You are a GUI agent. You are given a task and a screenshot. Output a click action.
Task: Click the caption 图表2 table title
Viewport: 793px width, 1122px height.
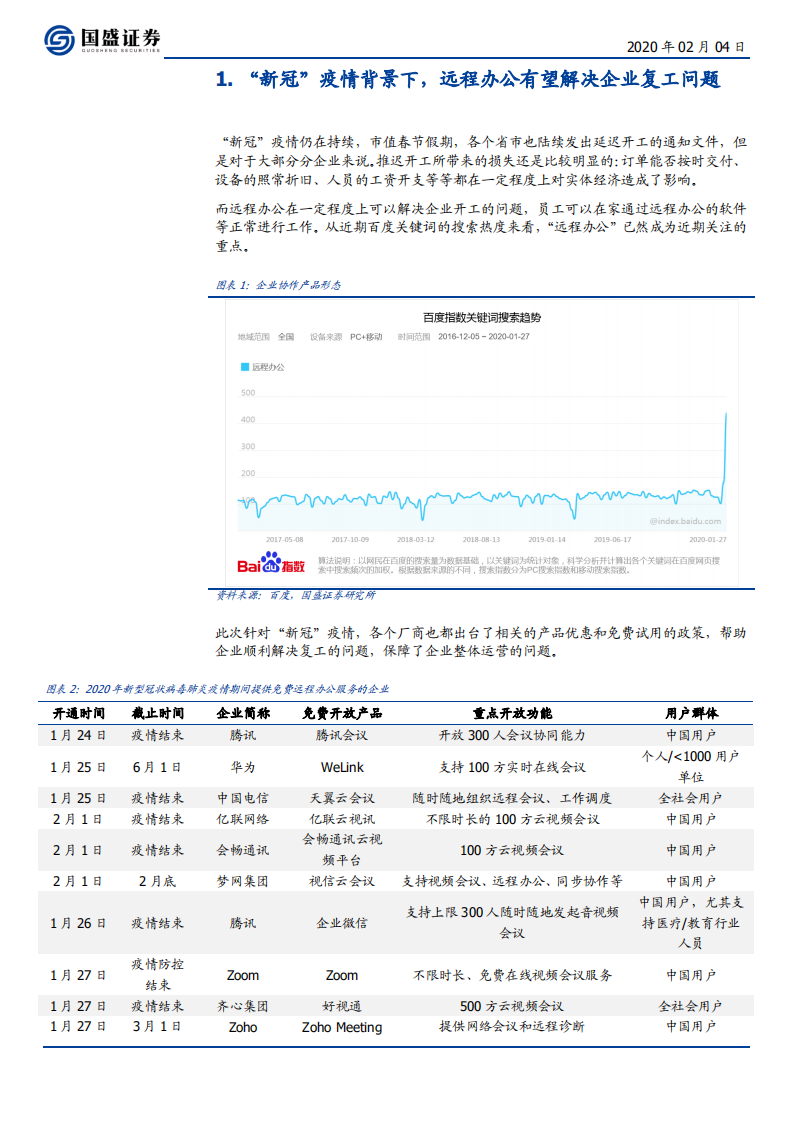[218, 689]
